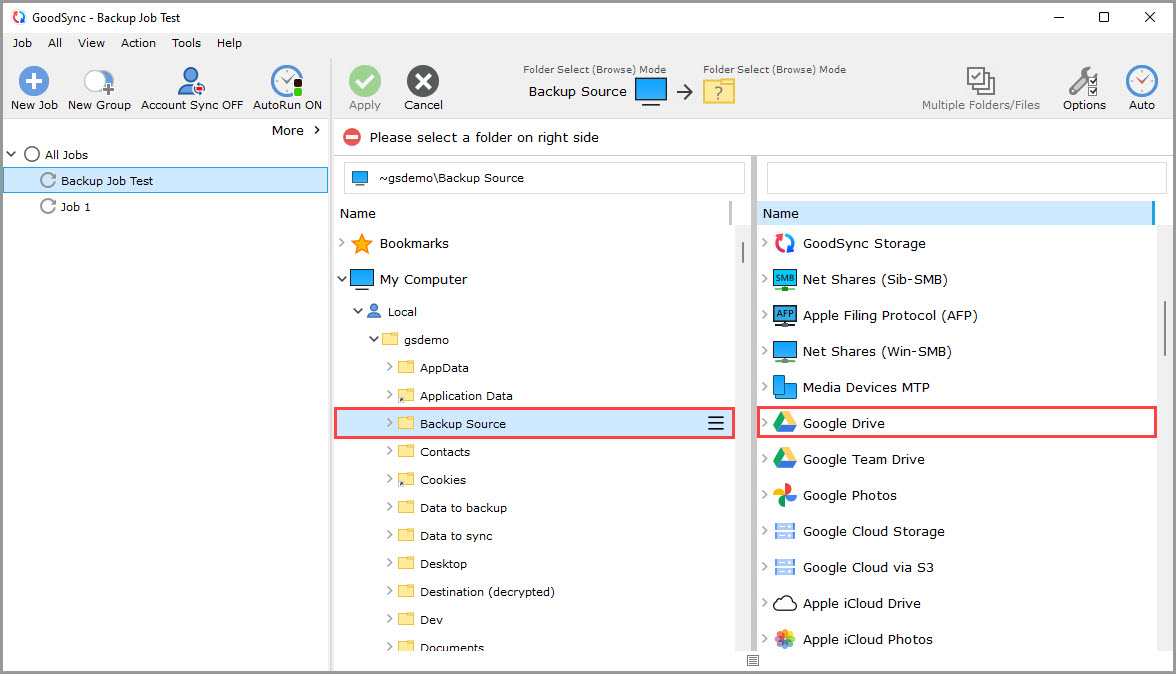The image size is (1176, 674).
Task: Select the All Jobs radio circle
Action: coord(32,154)
